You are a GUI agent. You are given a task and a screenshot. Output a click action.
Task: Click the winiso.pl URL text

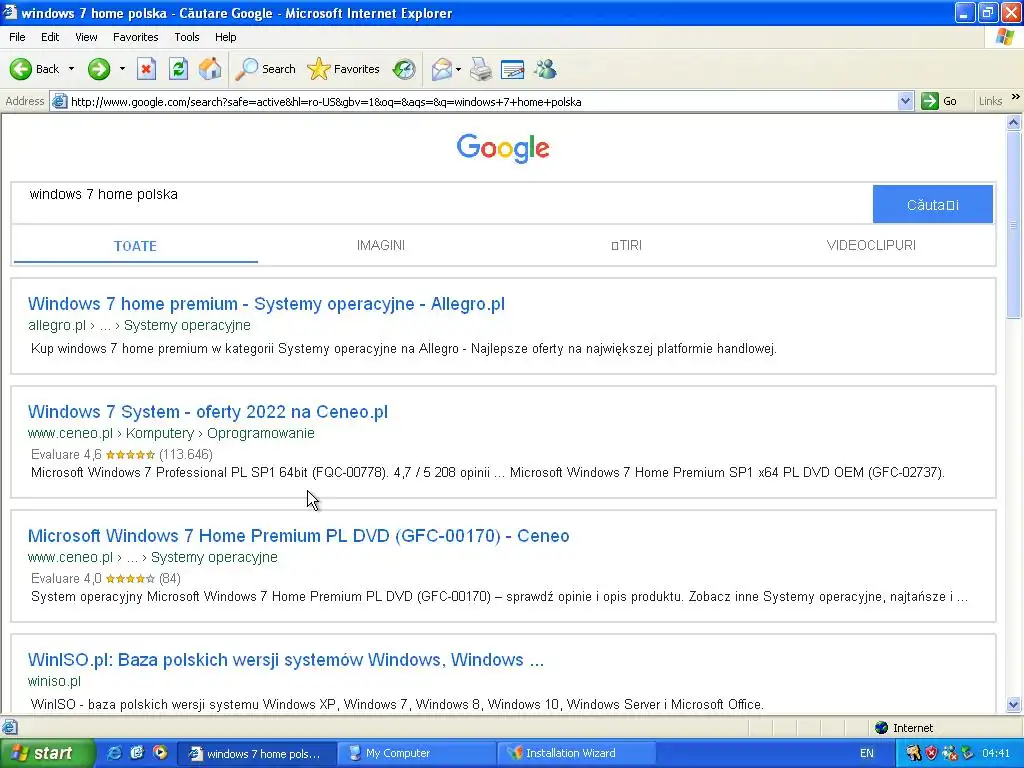tap(54, 681)
